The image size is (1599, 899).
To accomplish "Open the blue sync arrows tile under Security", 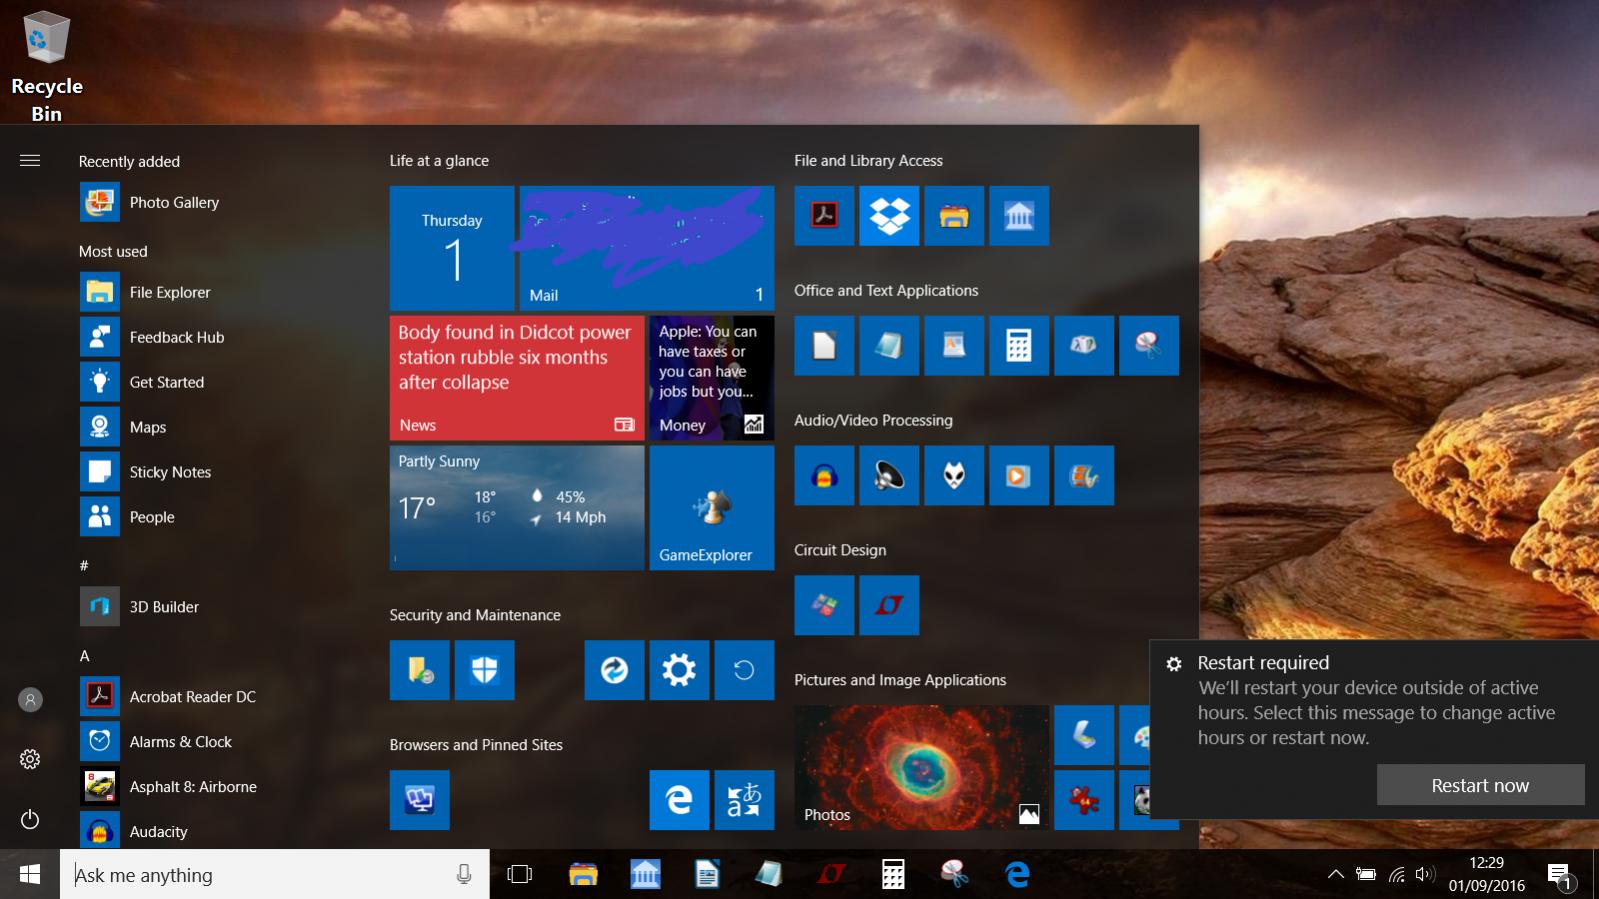I will coord(614,670).
